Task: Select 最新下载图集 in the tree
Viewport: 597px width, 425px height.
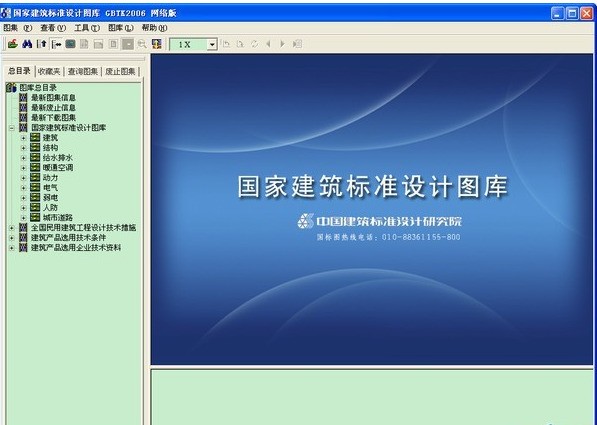Action: pyautogui.click(x=53, y=118)
